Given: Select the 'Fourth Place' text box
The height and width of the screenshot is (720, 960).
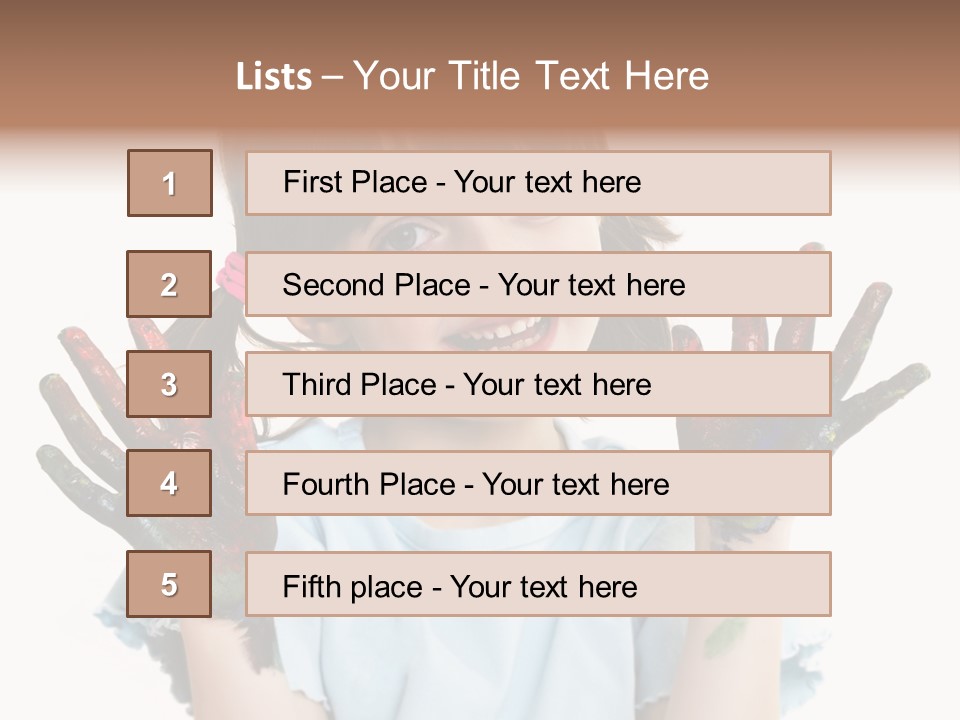Looking at the screenshot, I should click(538, 484).
